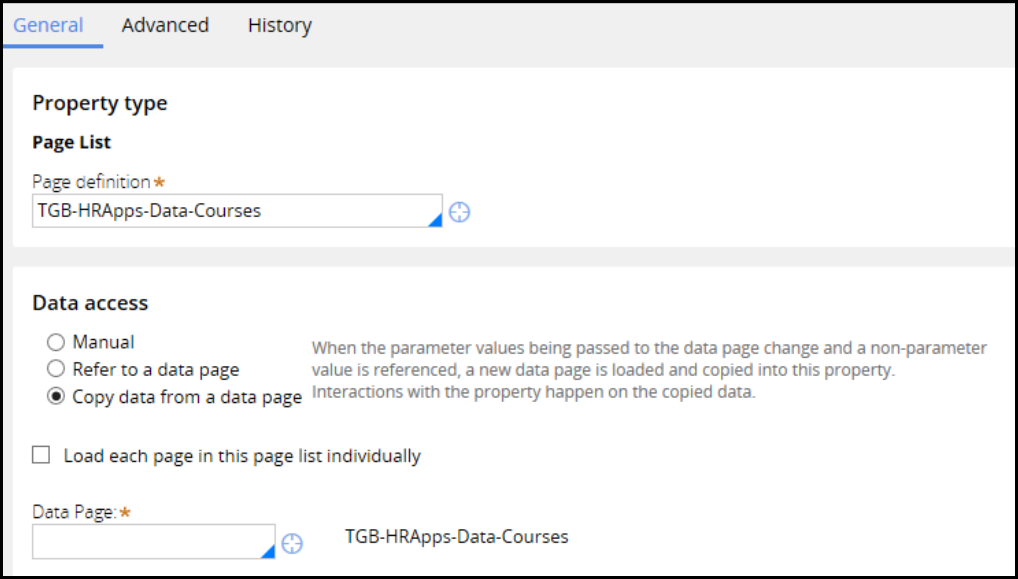Select the Manual data access option
The width and height of the screenshot is (1018, 579).
[x=56, y=342]
